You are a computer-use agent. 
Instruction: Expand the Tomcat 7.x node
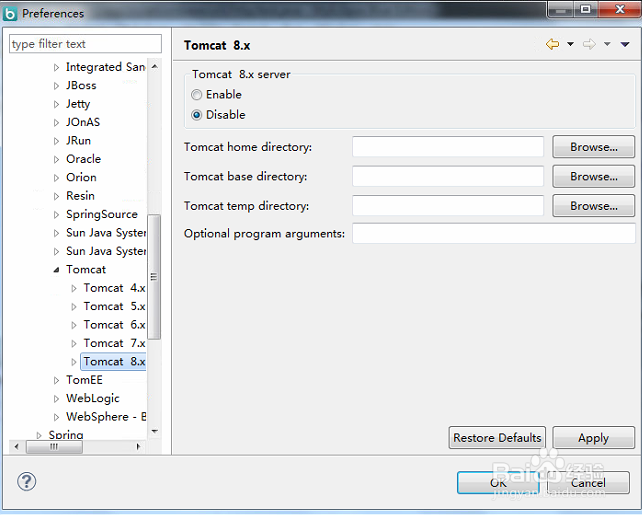click(x=74, y=344)
